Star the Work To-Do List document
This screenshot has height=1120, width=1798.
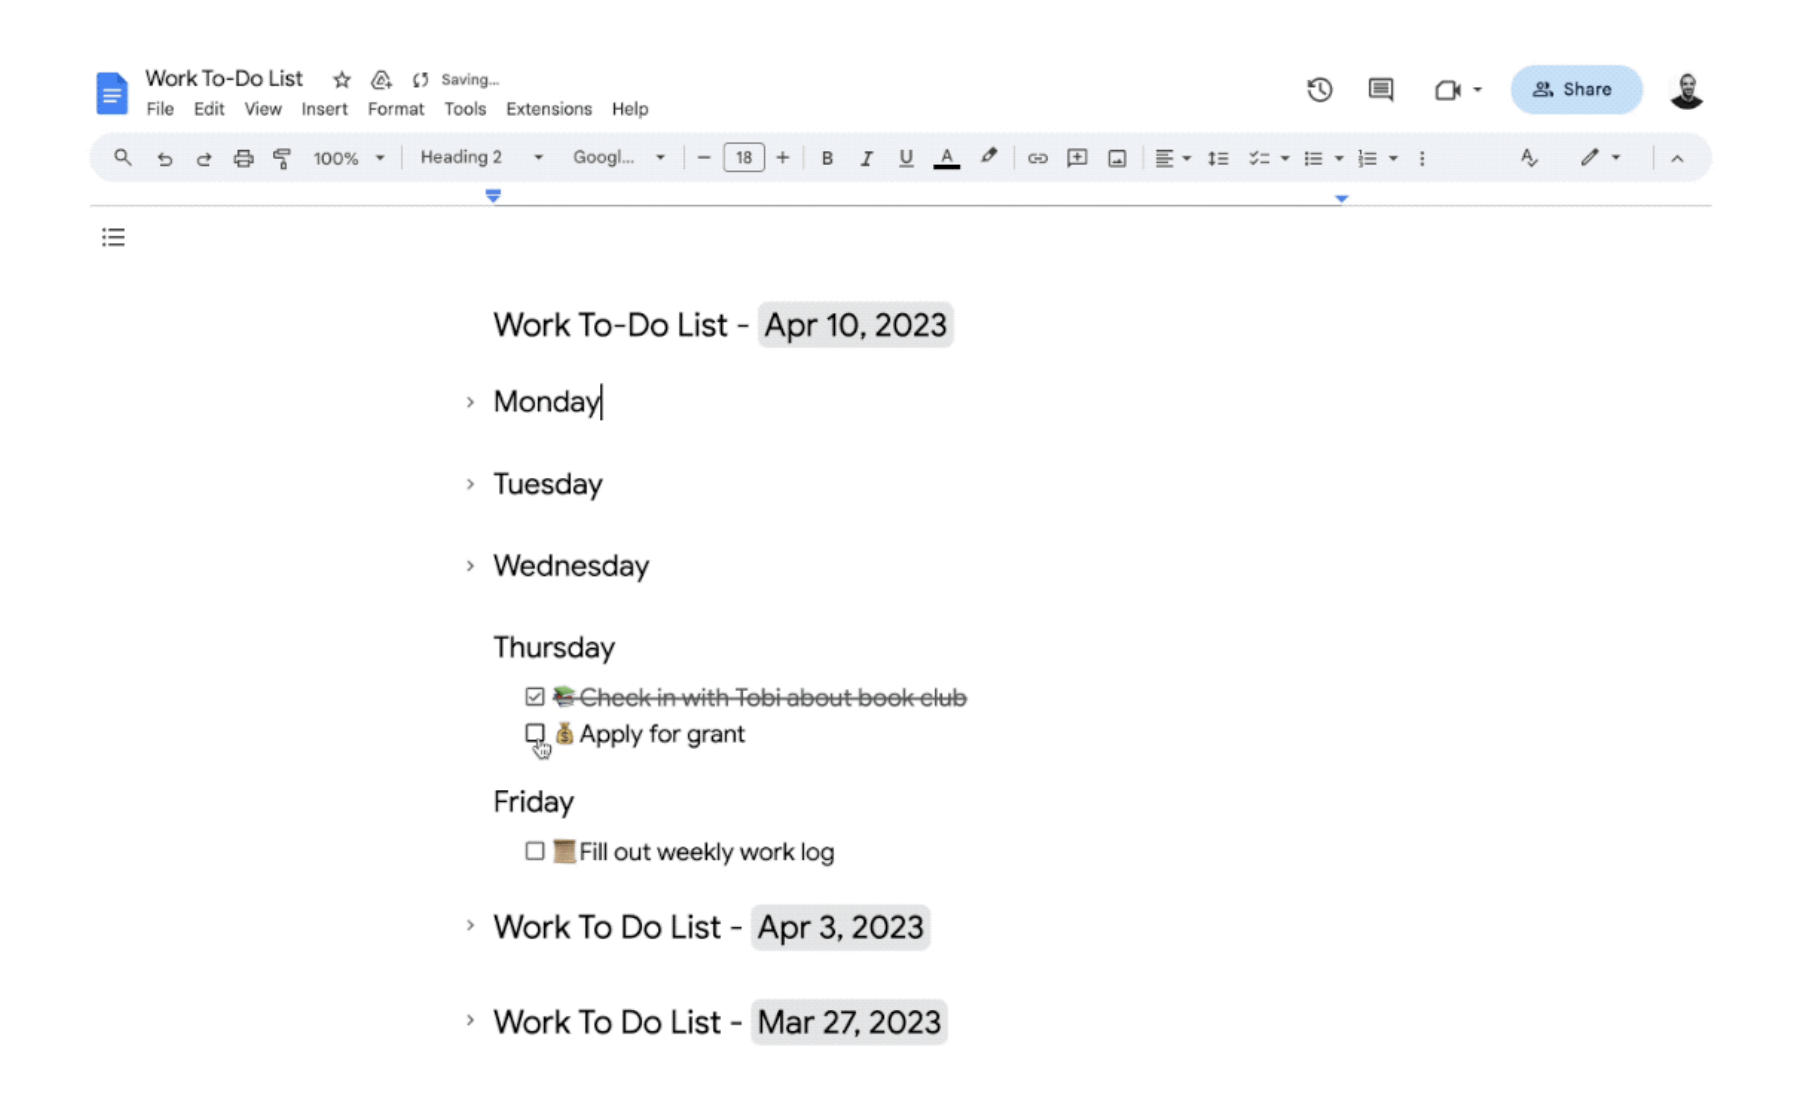click(342, 79)
